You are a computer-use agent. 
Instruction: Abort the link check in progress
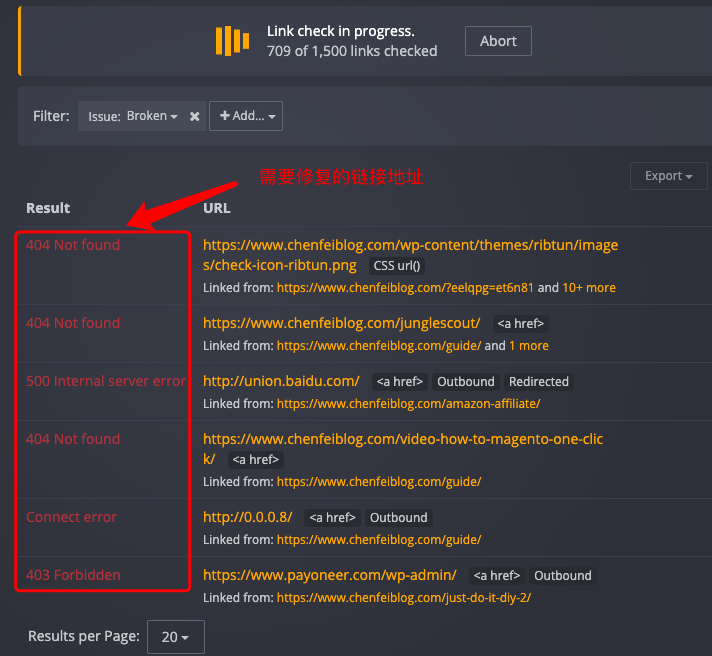click(498, 41)
